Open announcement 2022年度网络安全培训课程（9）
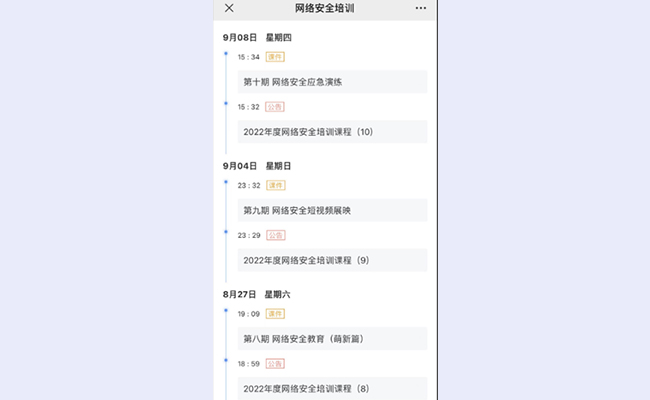The width and height of the screenshot is (650, 400). click(x=333, y=260)
